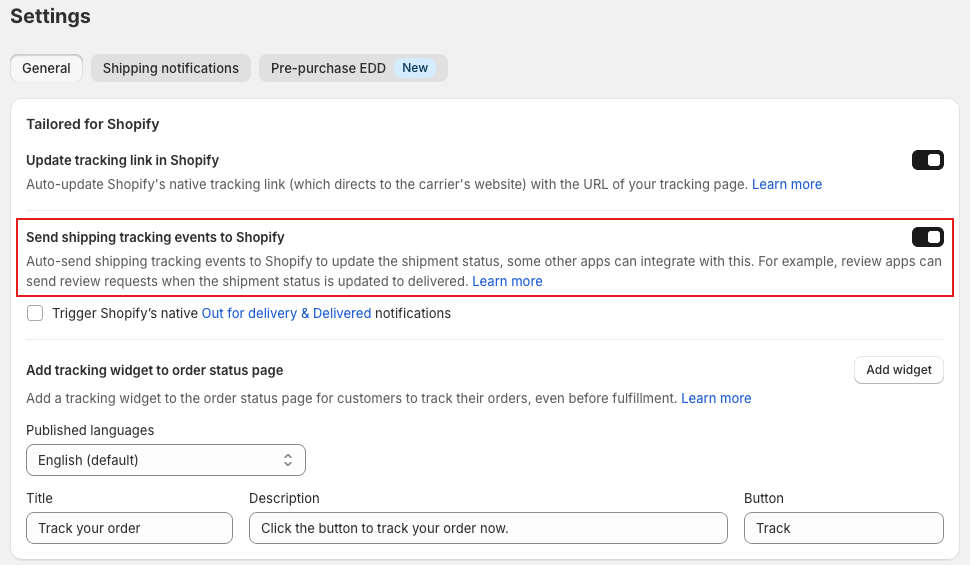Click the up-down chevron in language selector

click(288, 460)
